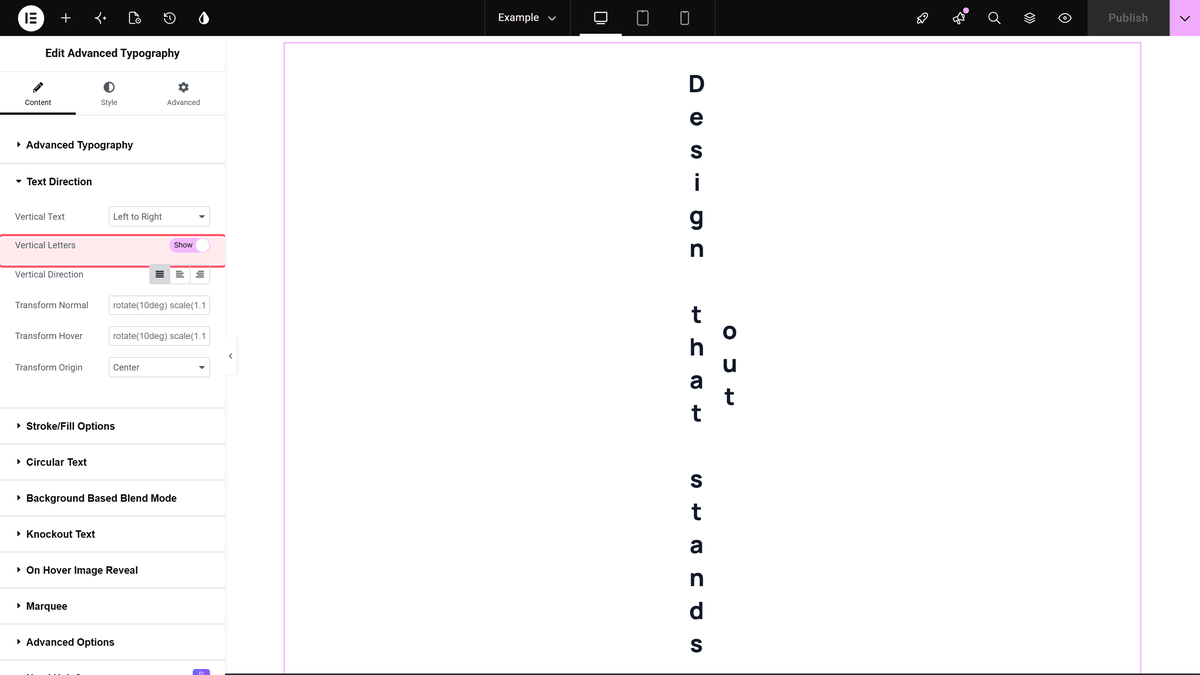Click the Vertical Text label
The image size is (1200, 675).
(x=40, y=217)
